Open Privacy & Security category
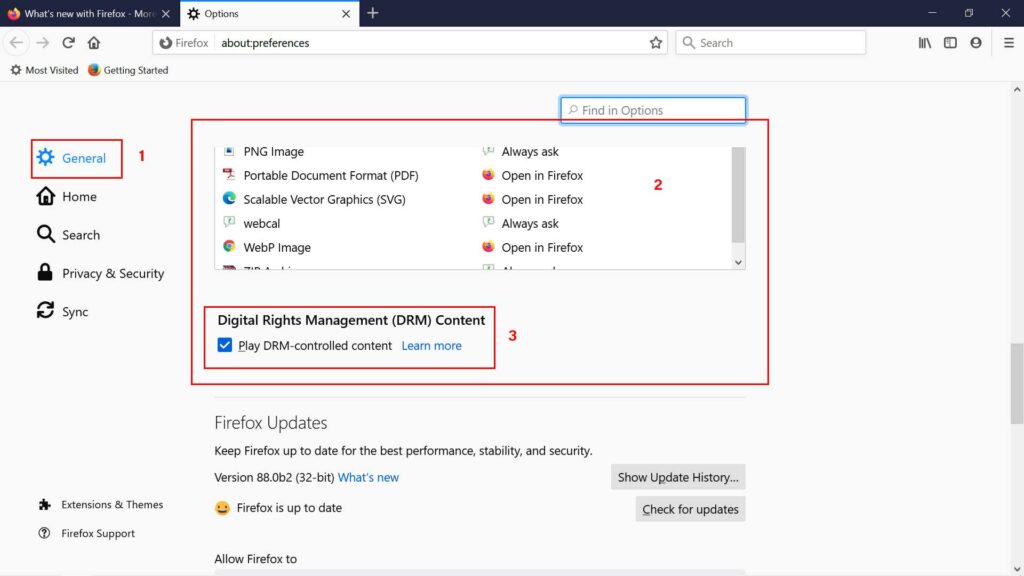 tap(100, 274)
